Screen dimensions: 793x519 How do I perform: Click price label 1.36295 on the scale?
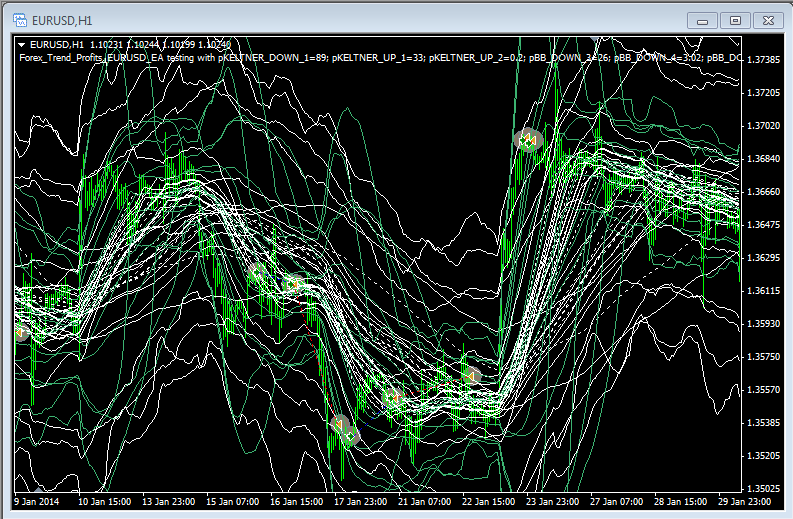tap(763, 258)
